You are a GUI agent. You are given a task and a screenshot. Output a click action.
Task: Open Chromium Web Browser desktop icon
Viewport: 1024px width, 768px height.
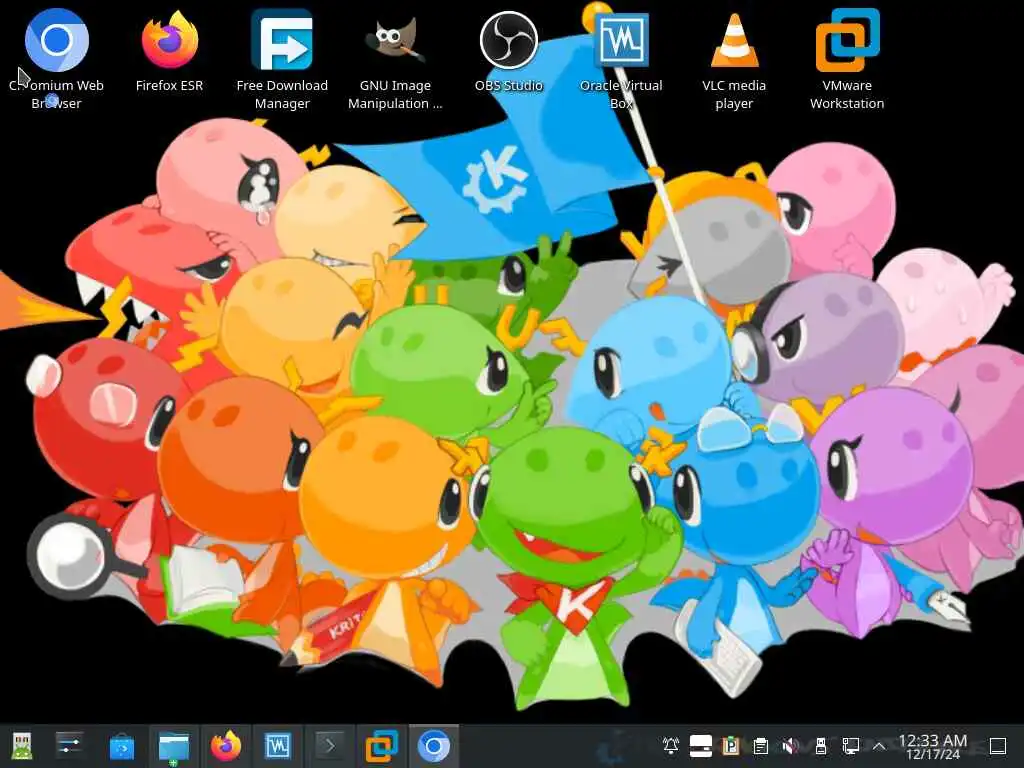[x=56, y=40]
